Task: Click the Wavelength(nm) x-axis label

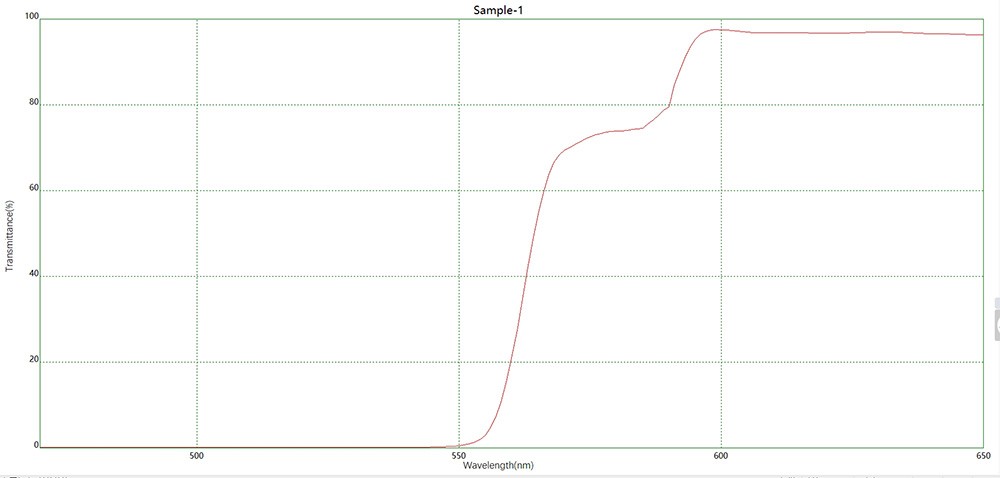Action: [499, 465]
